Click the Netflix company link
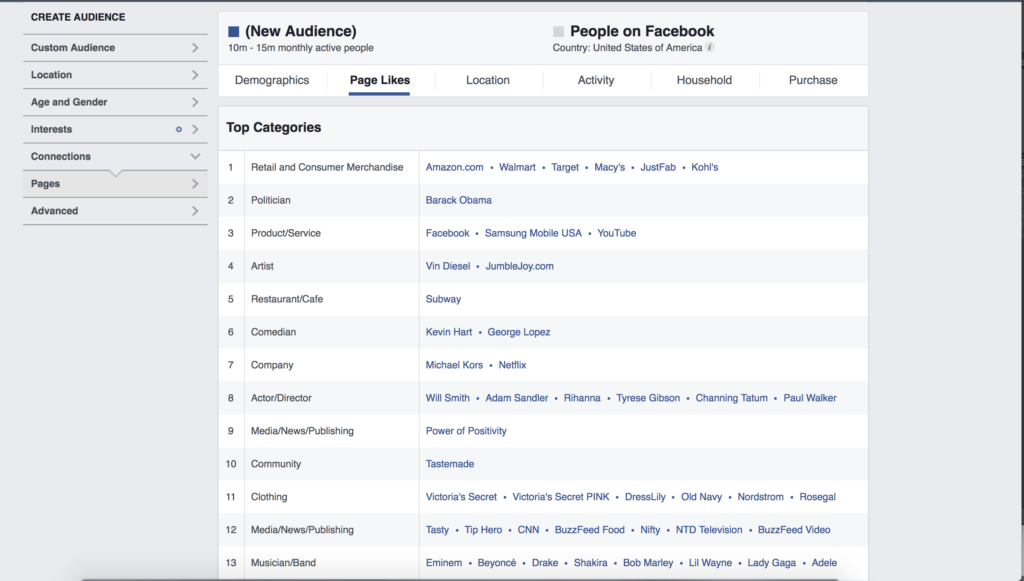 click(512, 365)
